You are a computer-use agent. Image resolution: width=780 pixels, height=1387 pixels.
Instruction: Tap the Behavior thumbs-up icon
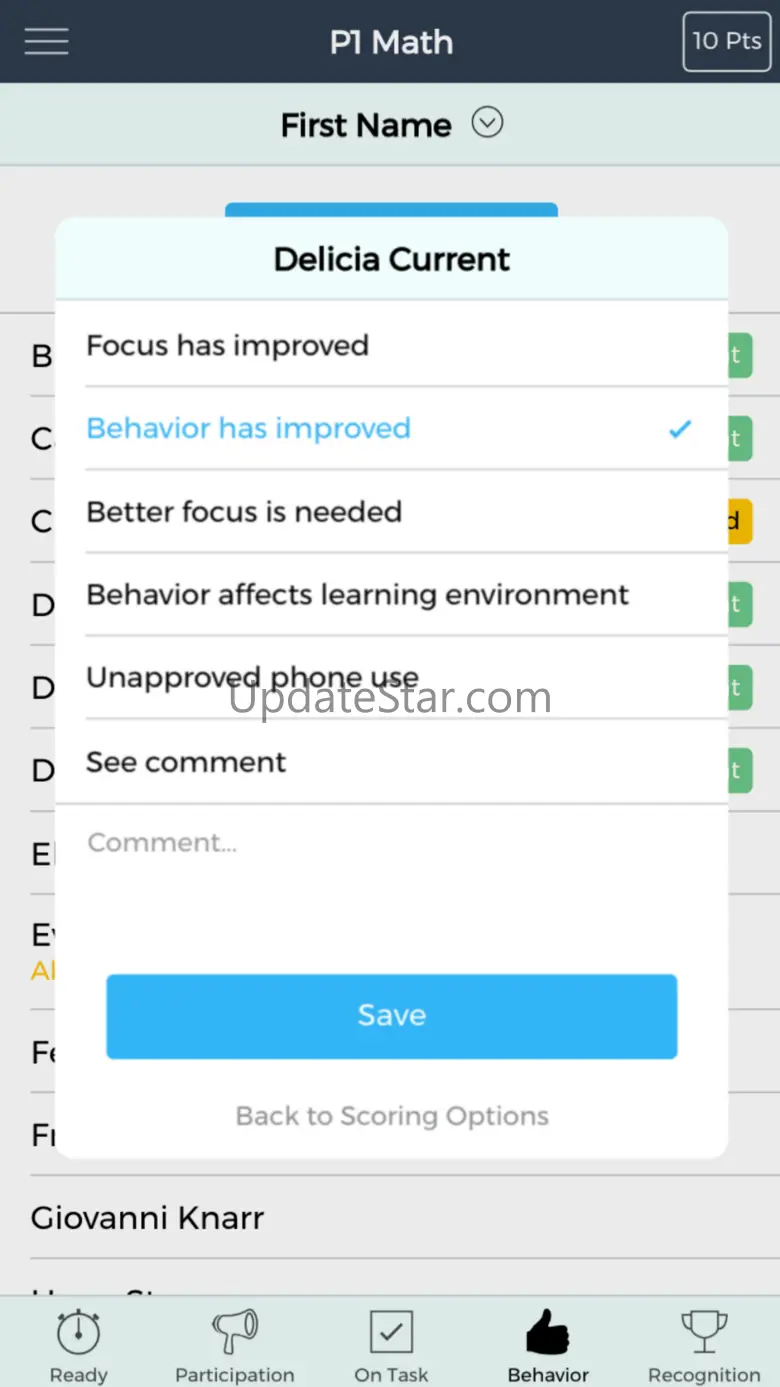[548, 1334]
